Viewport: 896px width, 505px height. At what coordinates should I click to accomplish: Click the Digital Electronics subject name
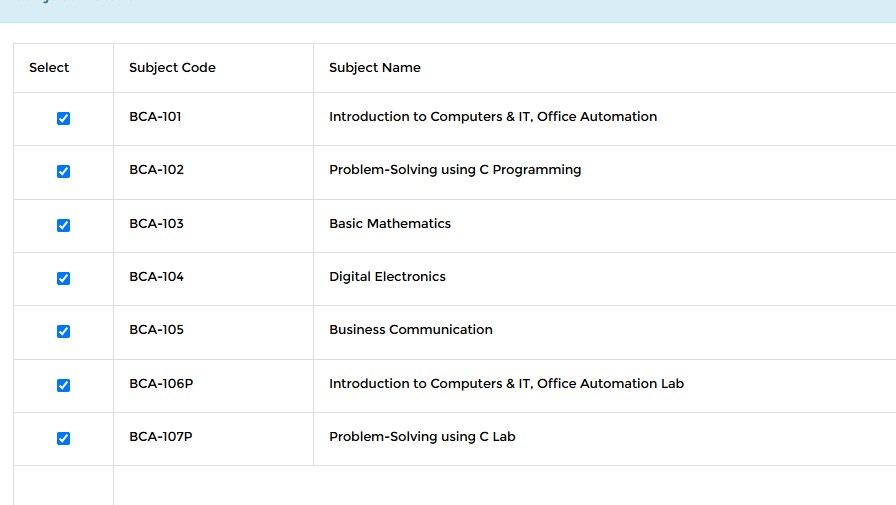click(x=387, y=277)
